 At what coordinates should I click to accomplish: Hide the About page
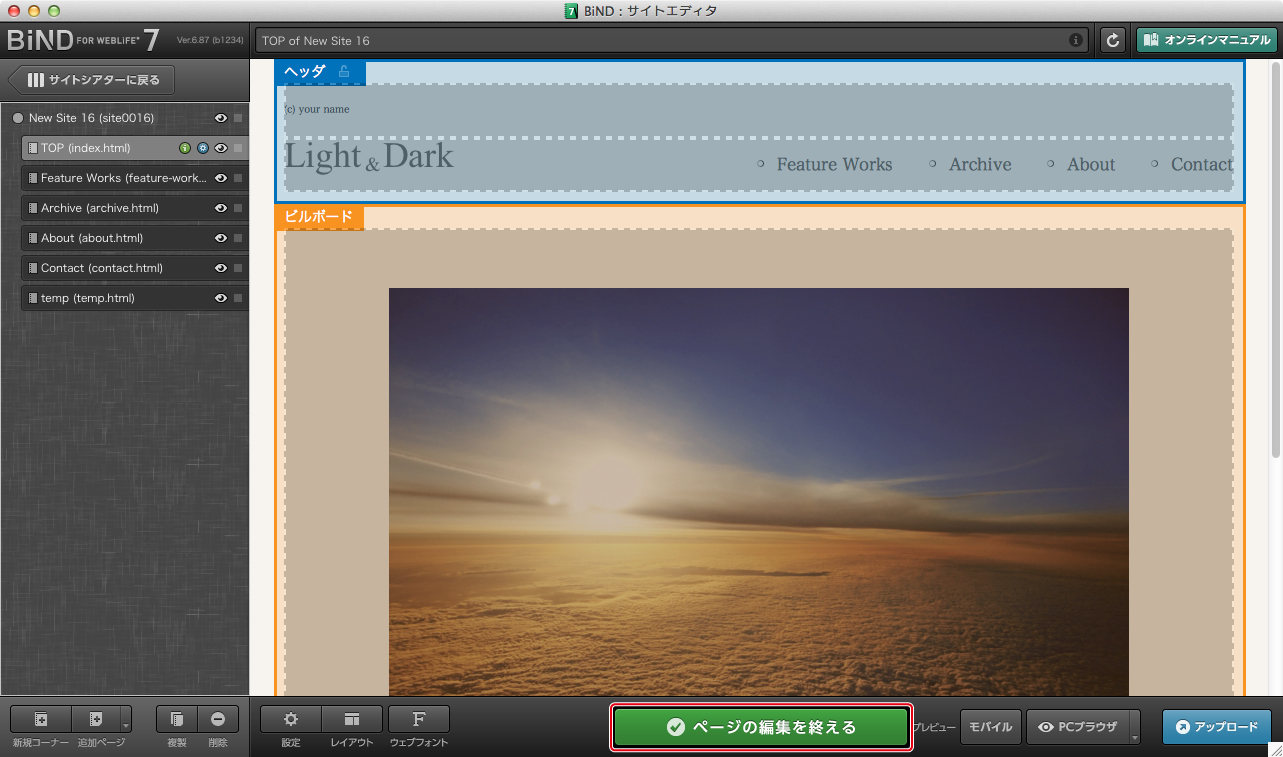point(221,238)
